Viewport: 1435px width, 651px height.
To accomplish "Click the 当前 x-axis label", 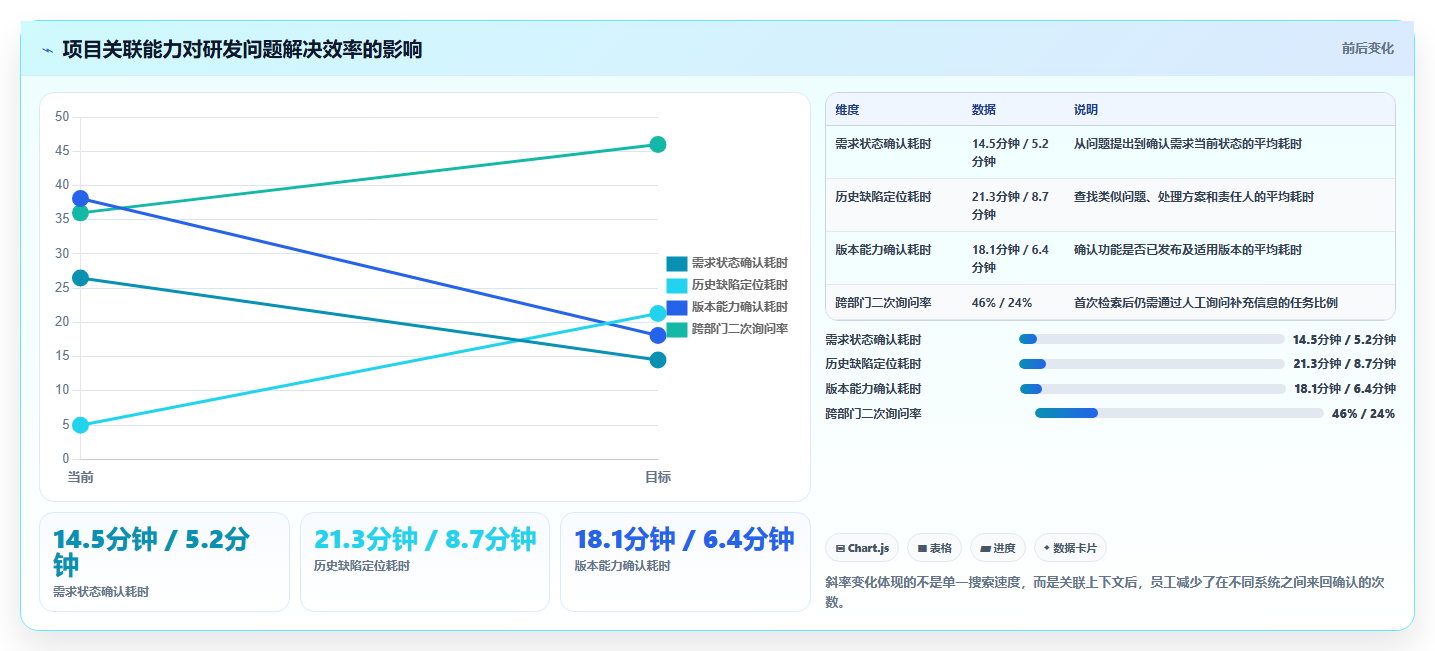I will (x=81, y=477).
